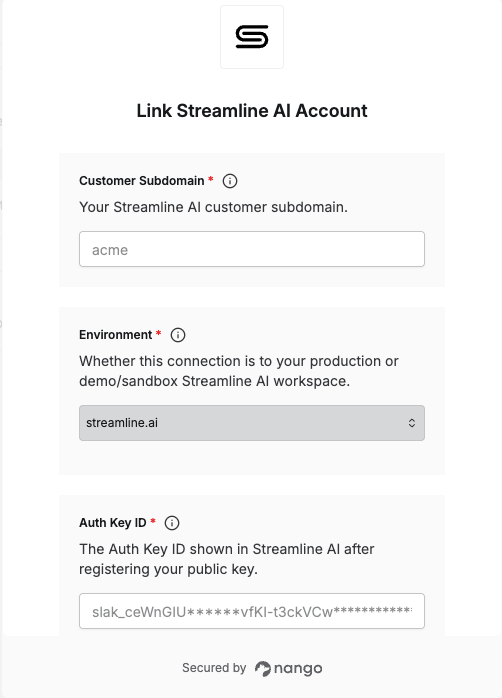Image resolution: width=502 pixels, height=698 pixels.
Task: Show the Environment info tooltip icon
Action: point(178,335)
